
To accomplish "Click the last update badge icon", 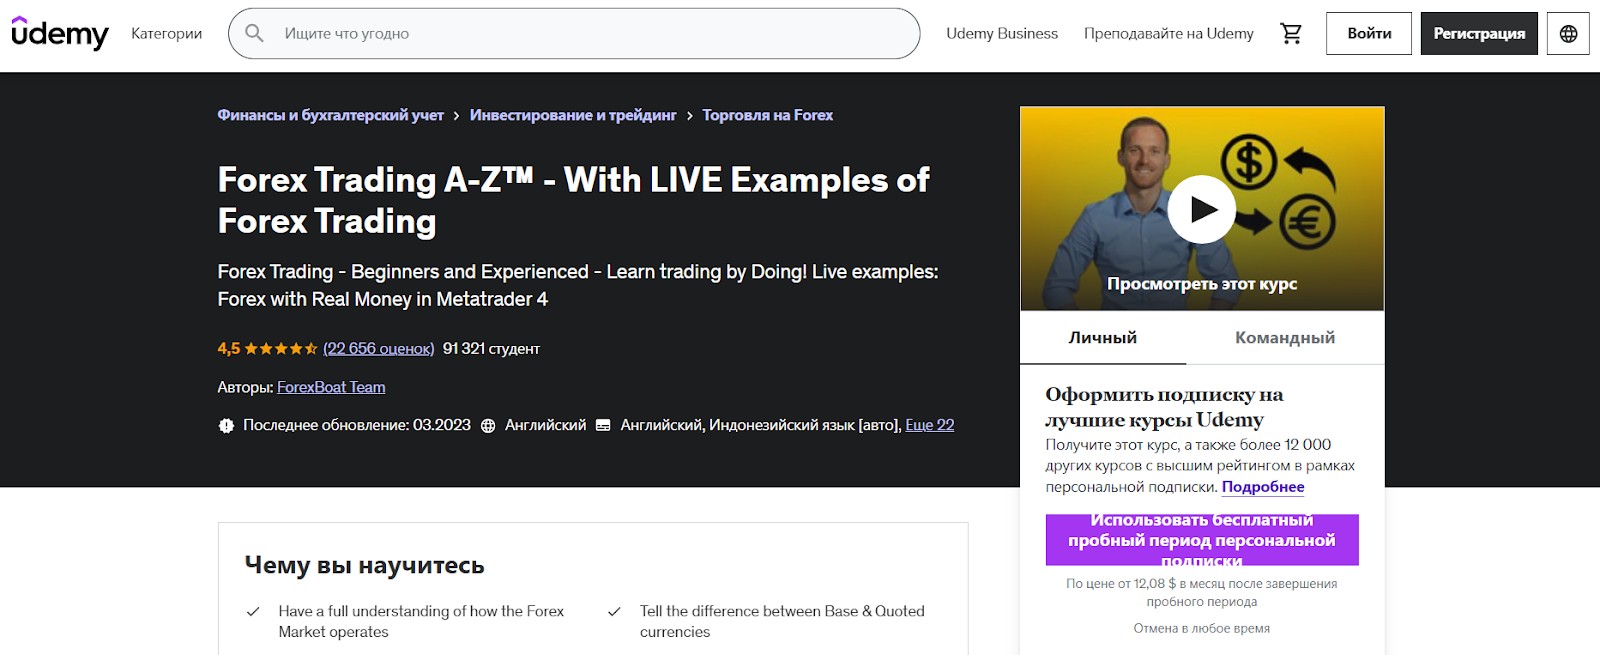I will click(x=226, y=425).
